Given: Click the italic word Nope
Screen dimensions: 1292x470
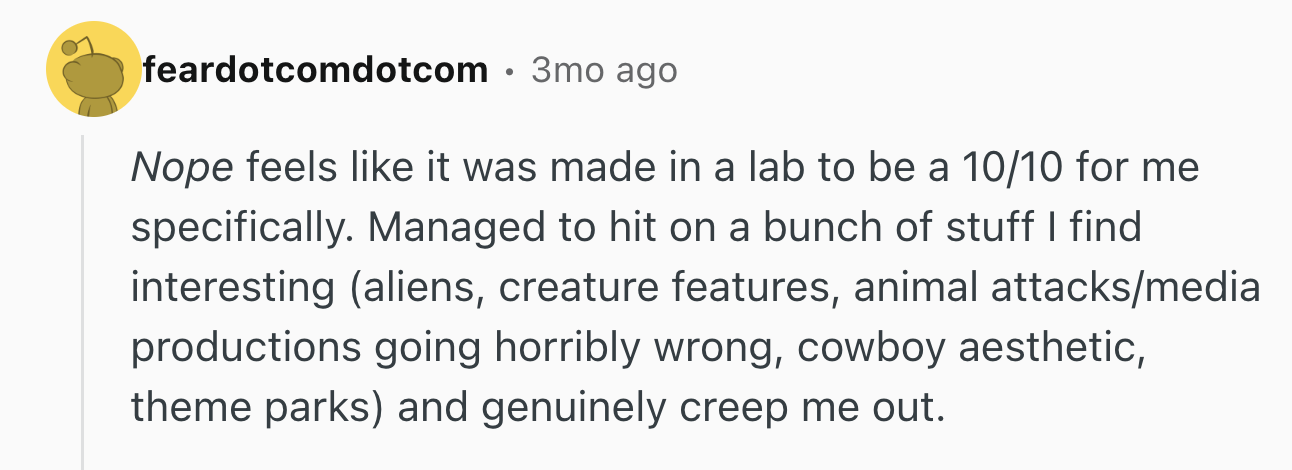Looking at the screenshot, I should click(182, 169).
